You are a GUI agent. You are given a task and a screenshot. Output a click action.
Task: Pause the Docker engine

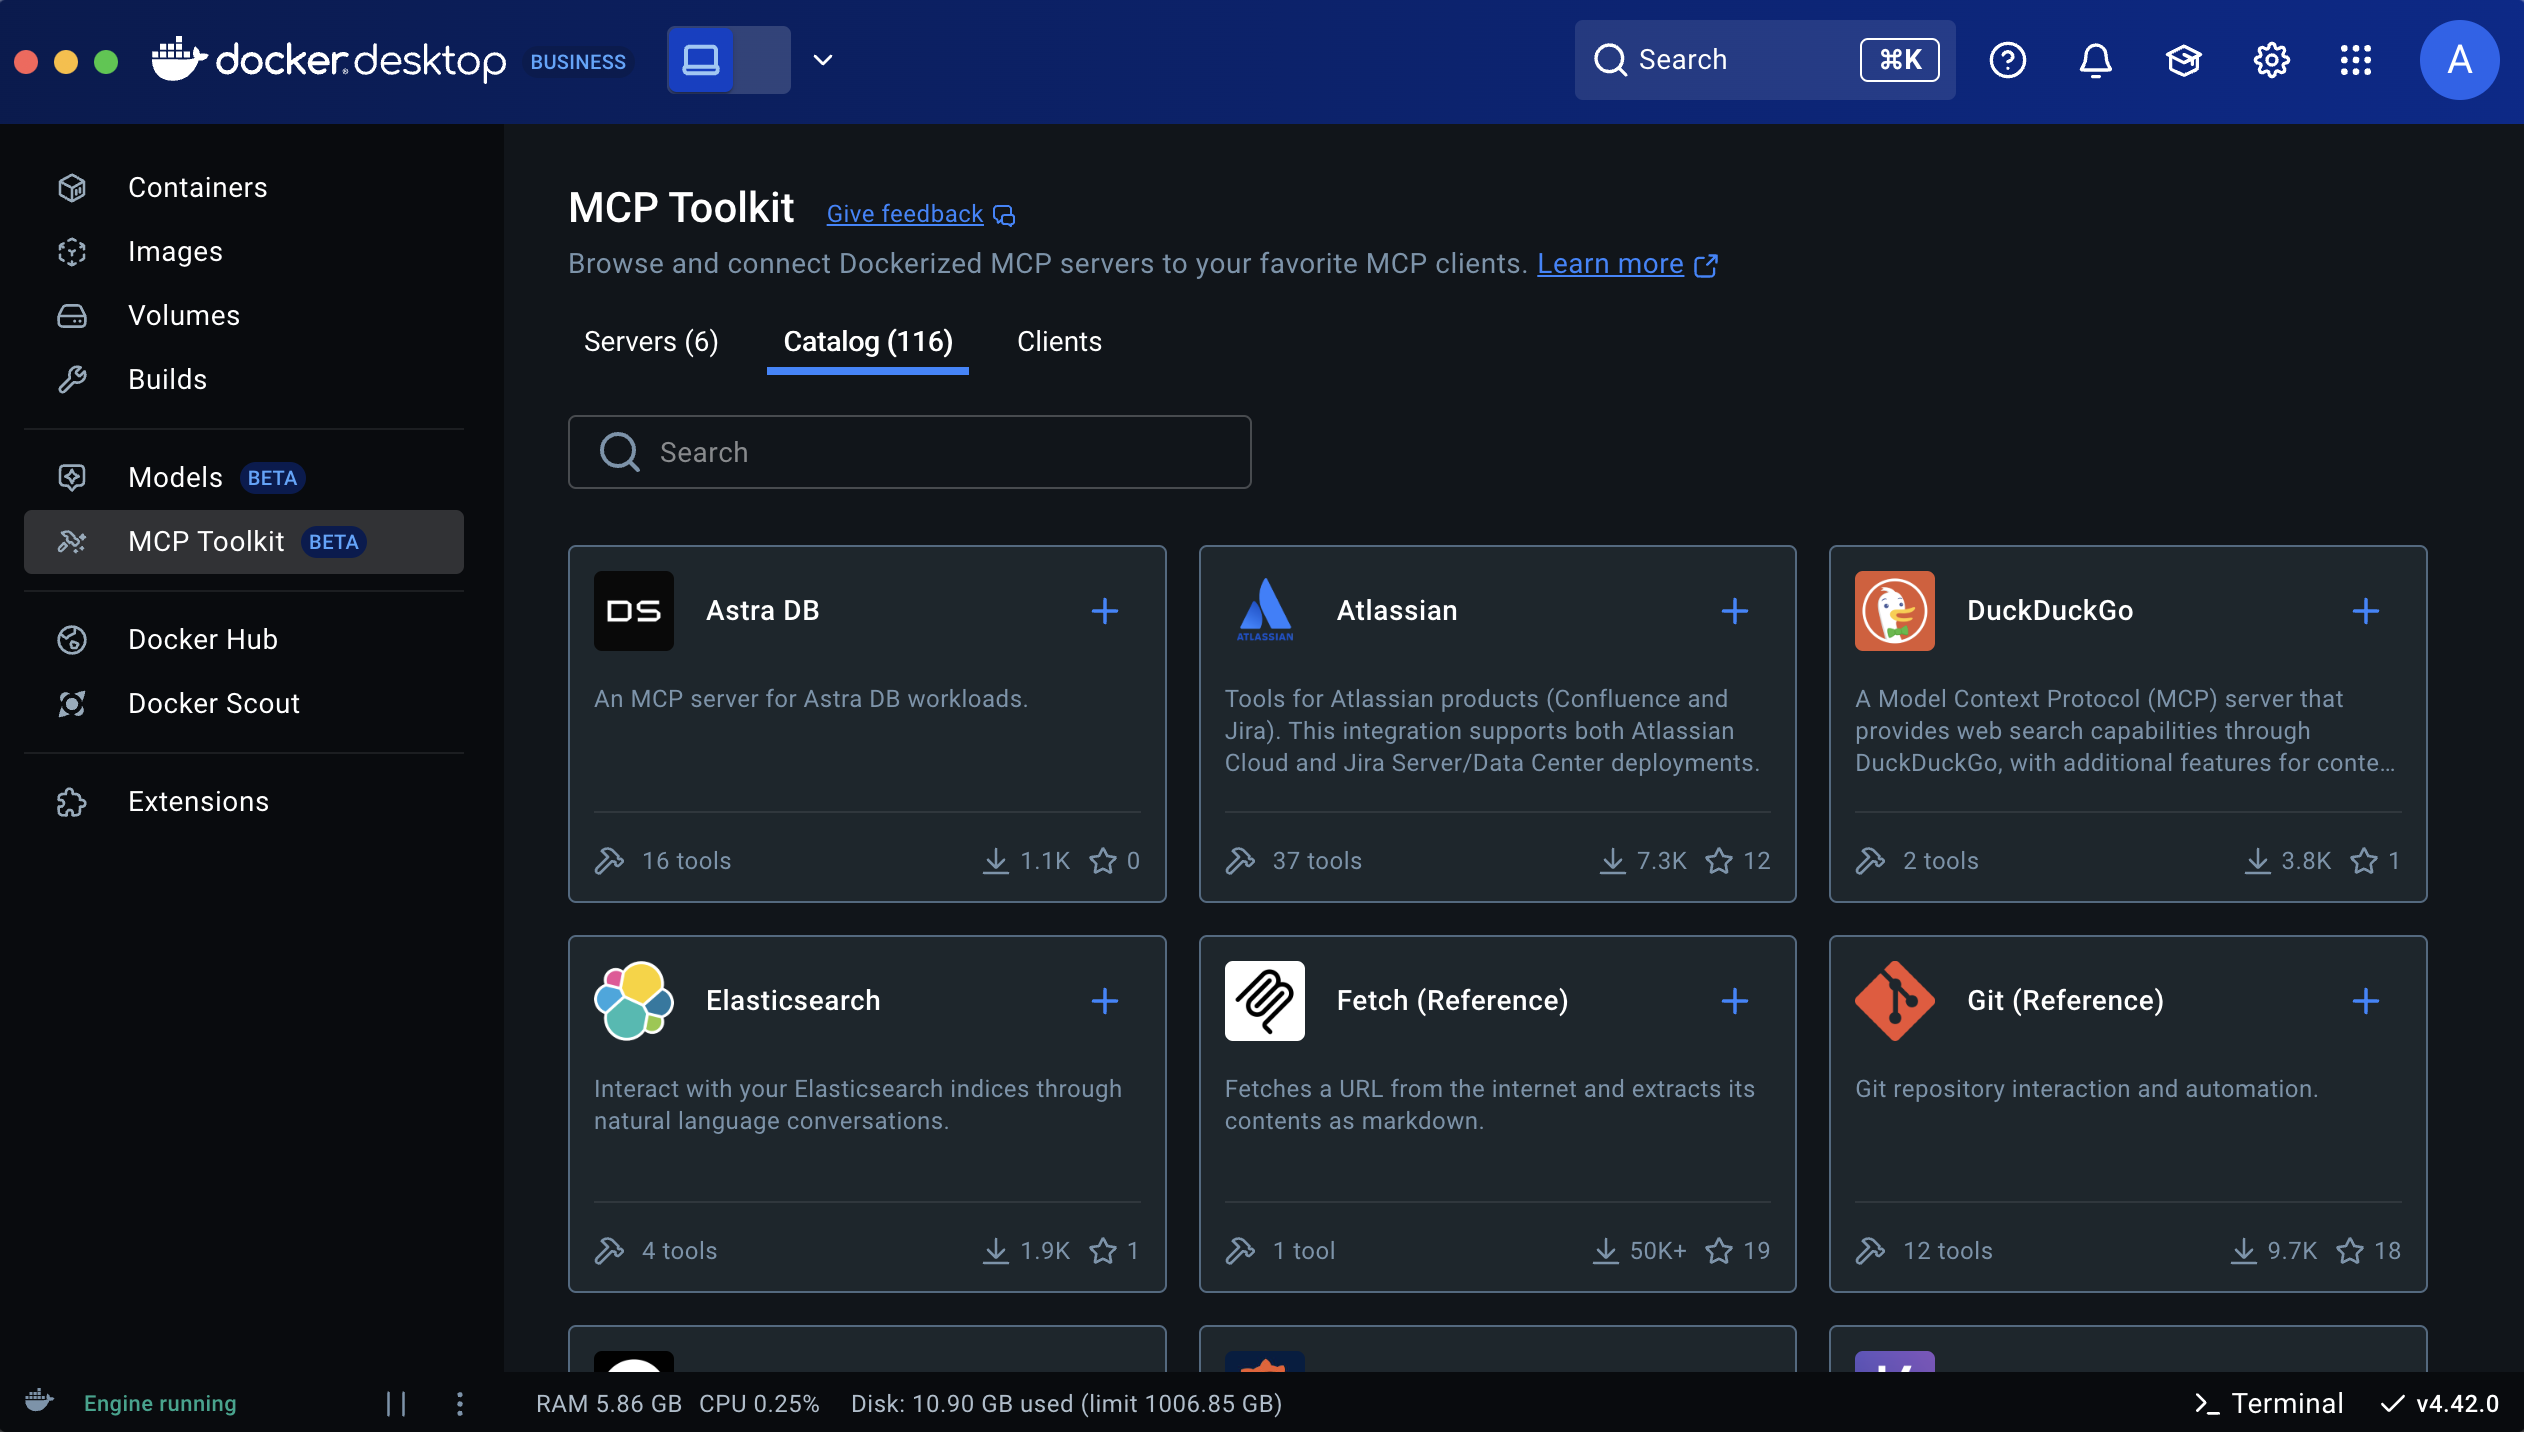tap(396, 1403)
